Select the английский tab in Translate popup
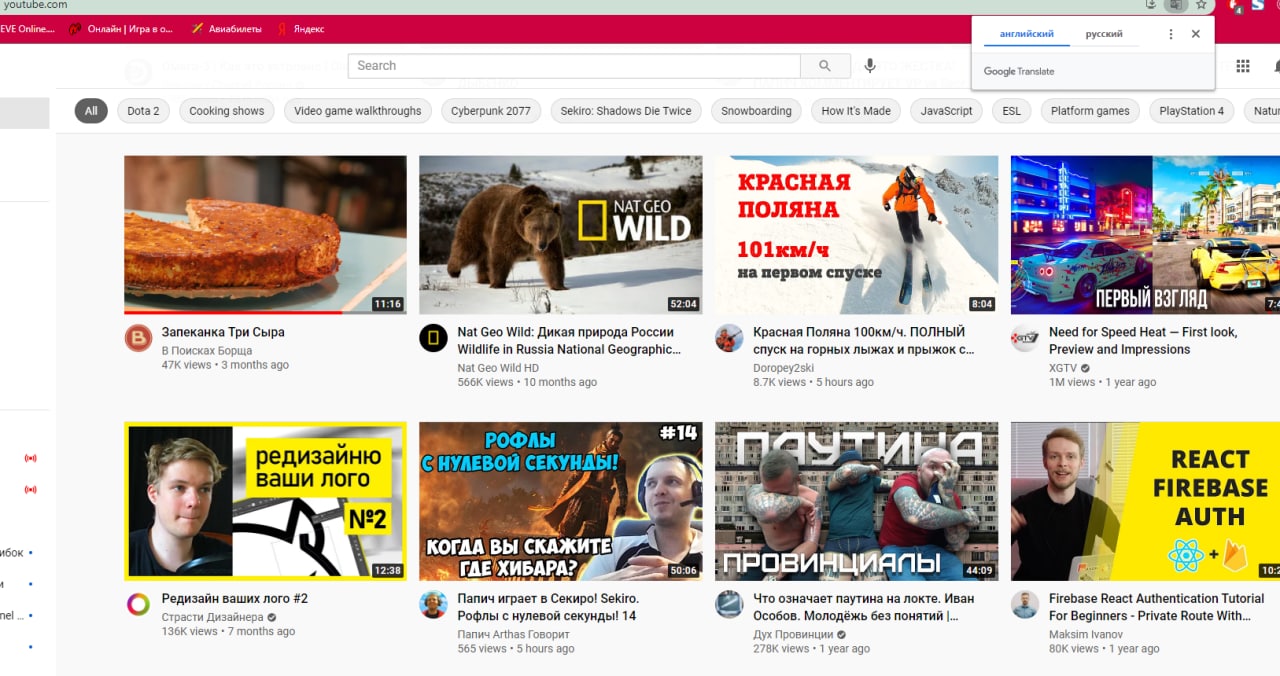The height and width of the screenshot is (676, 1280). (1027, 34)
